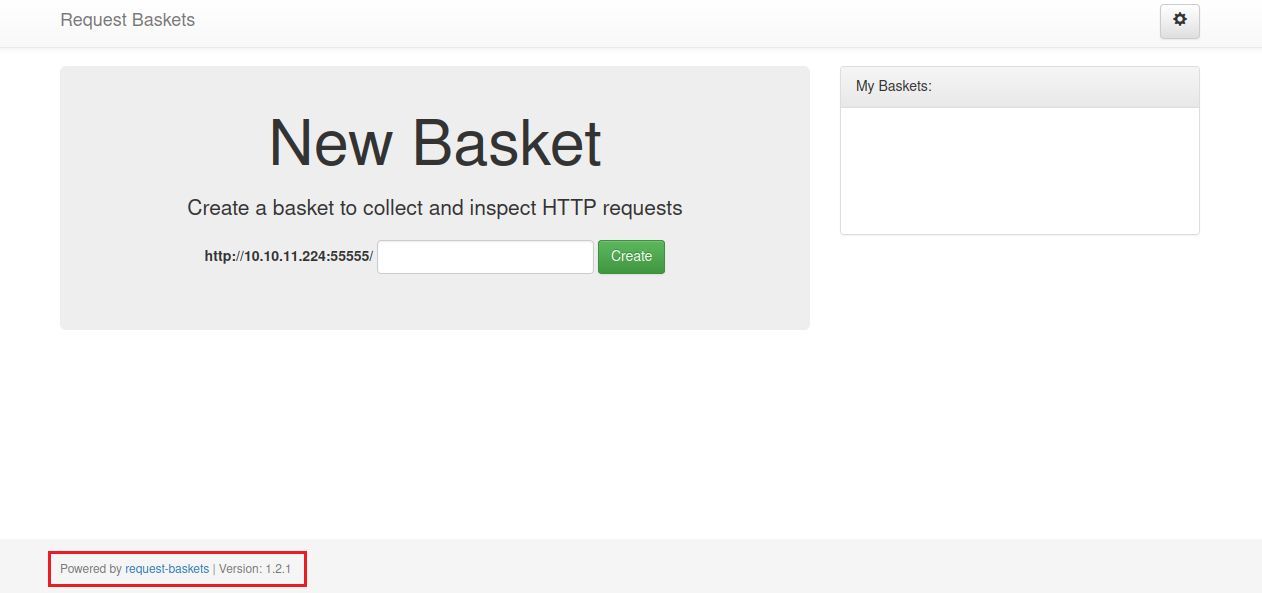The image size is (1262, 593).
Task: Focus the basket name input field
Action: (x=485, y=256)
